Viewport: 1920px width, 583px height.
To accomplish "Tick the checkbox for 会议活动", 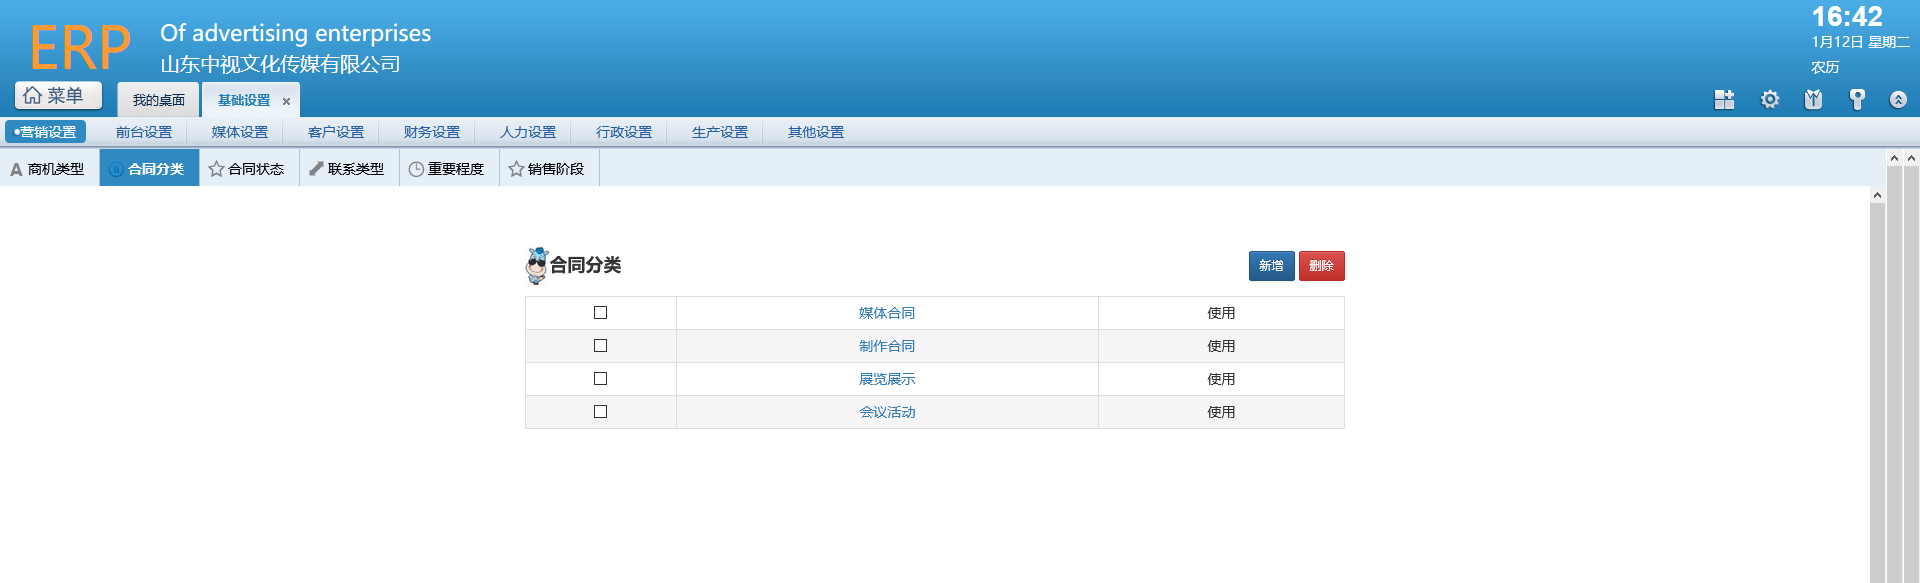I will 600,412.
